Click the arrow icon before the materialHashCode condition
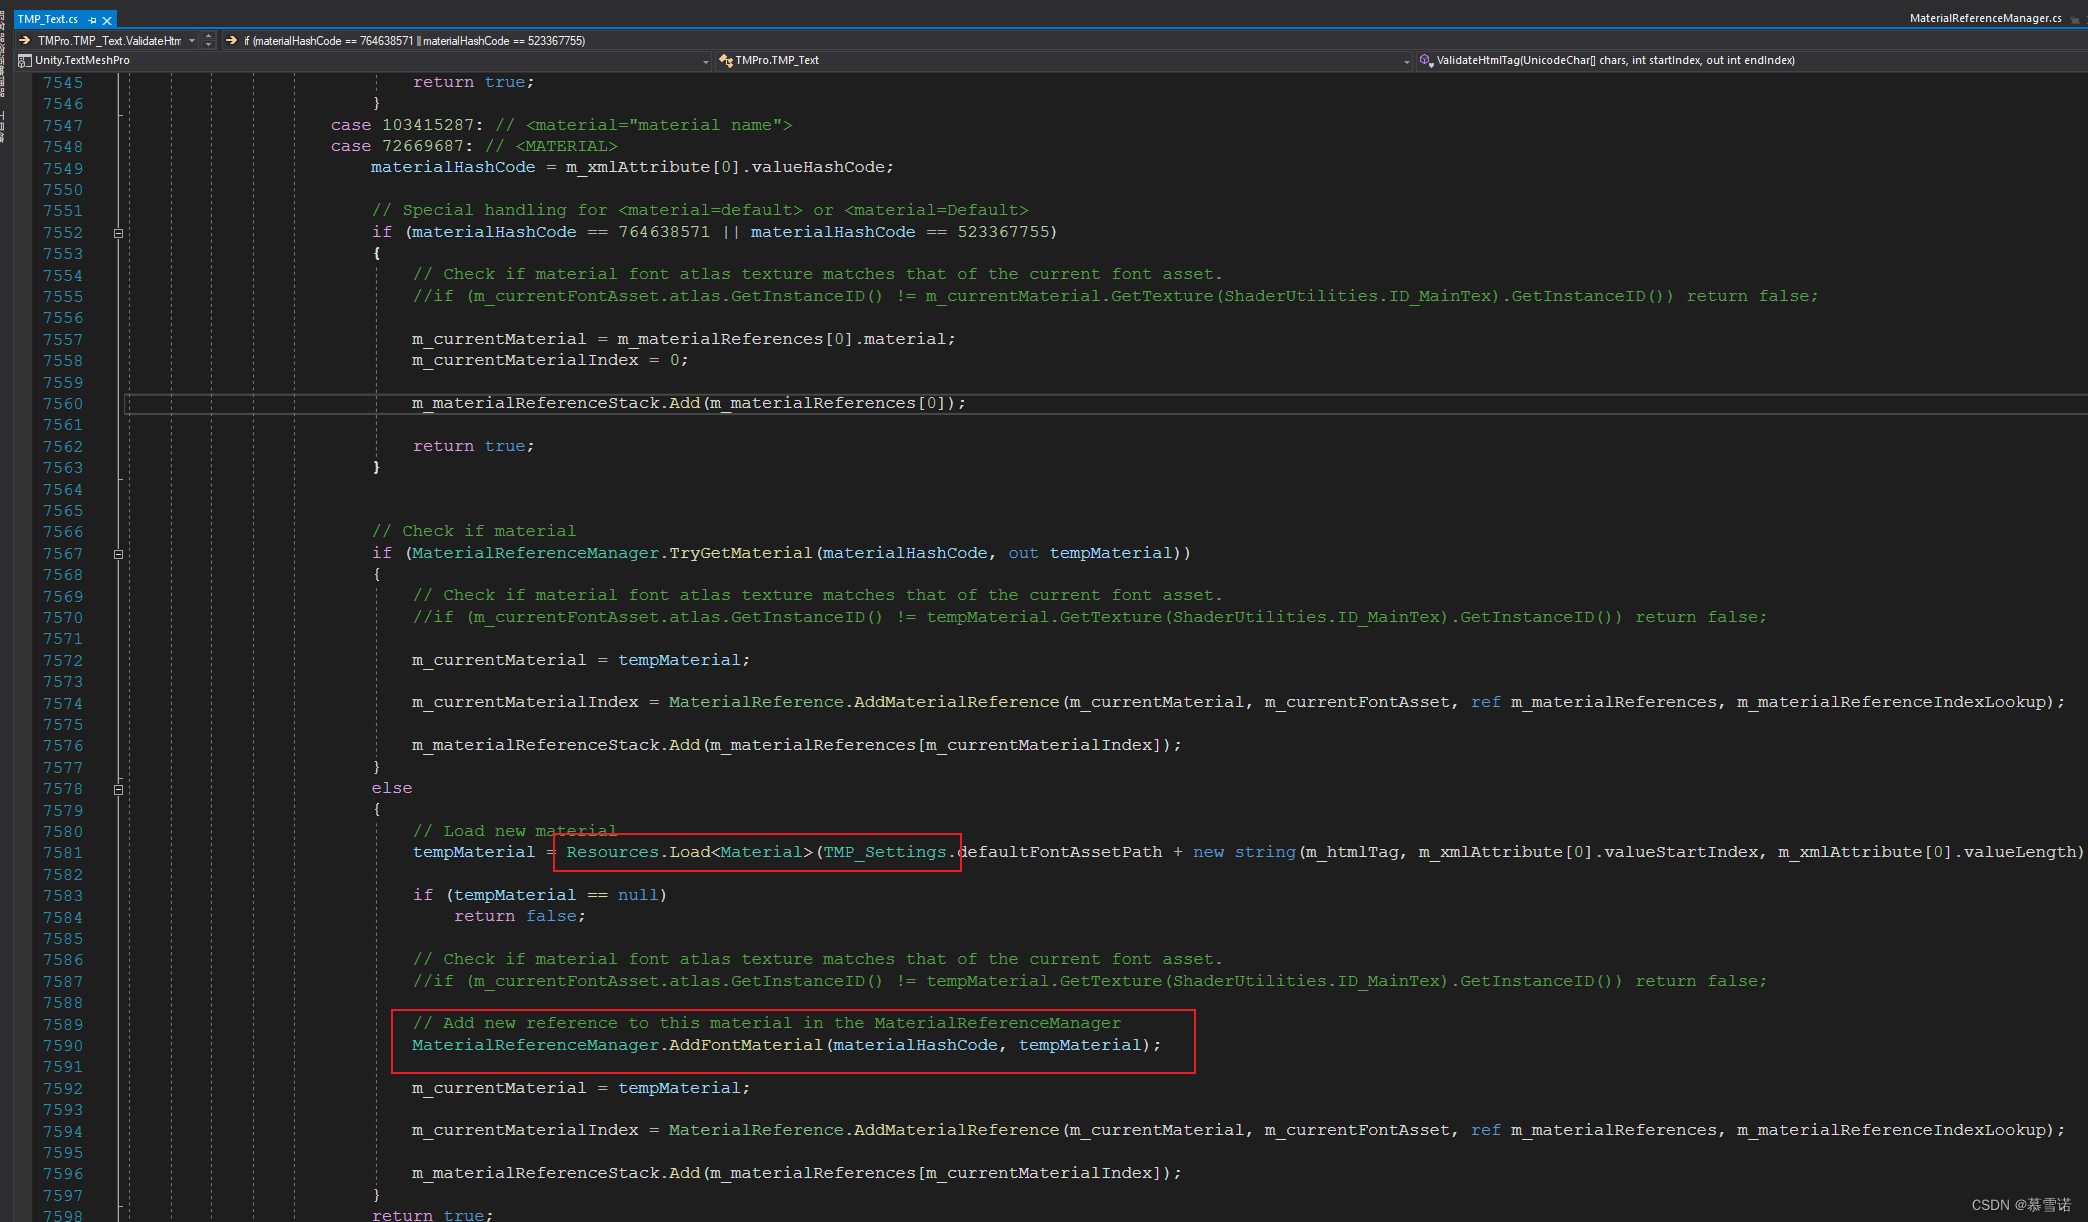Screen dimensions: 2088x1222 (x=232, y=40)
